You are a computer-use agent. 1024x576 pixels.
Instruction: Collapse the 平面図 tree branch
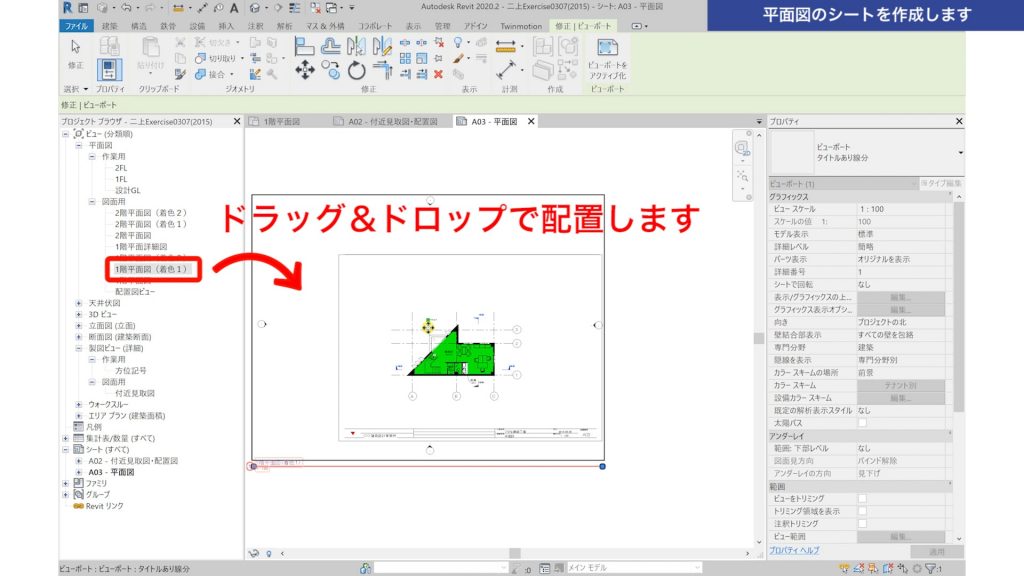[x=77, y=146]
